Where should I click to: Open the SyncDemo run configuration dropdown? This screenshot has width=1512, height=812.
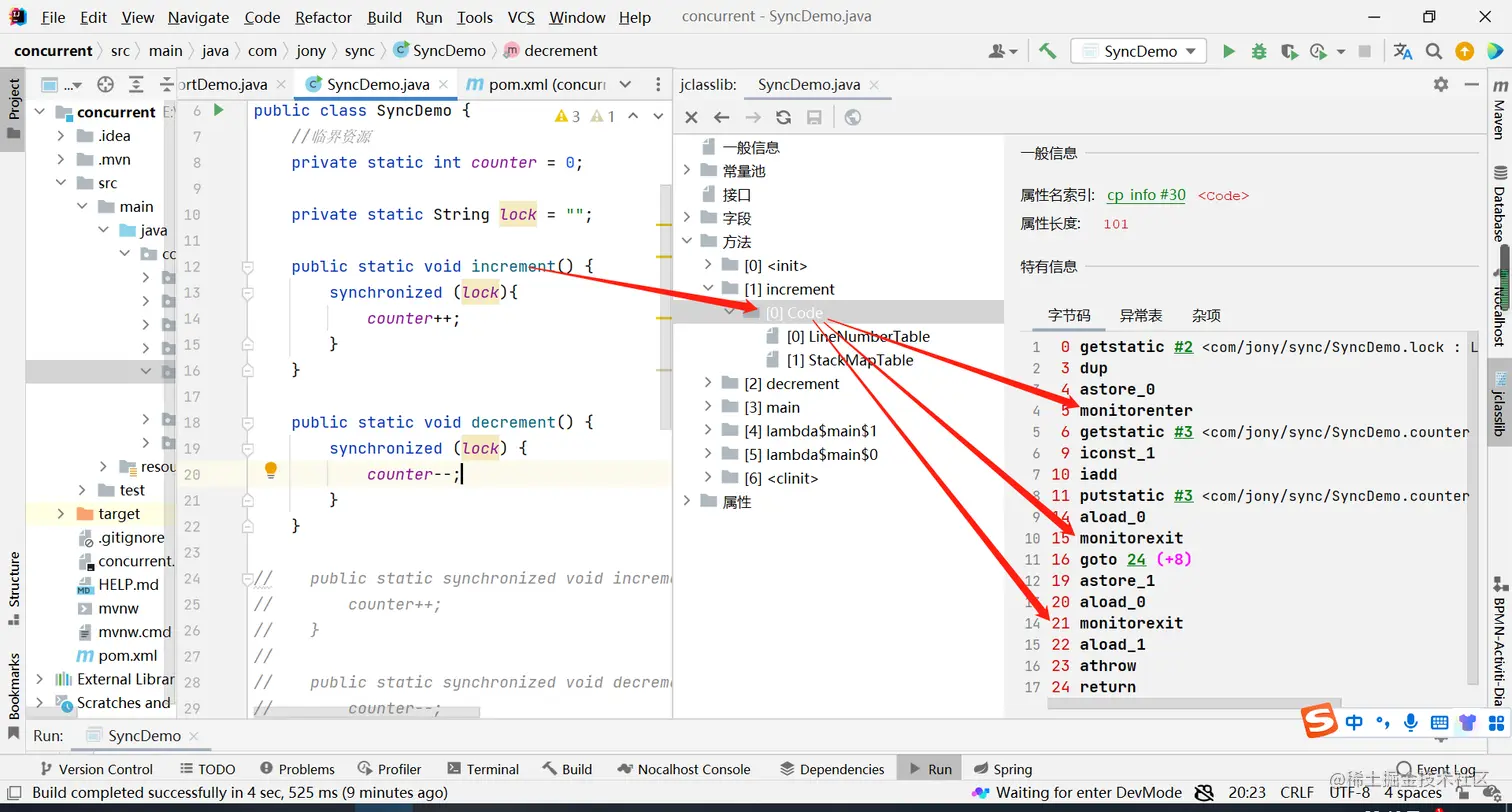(1138, 51)
